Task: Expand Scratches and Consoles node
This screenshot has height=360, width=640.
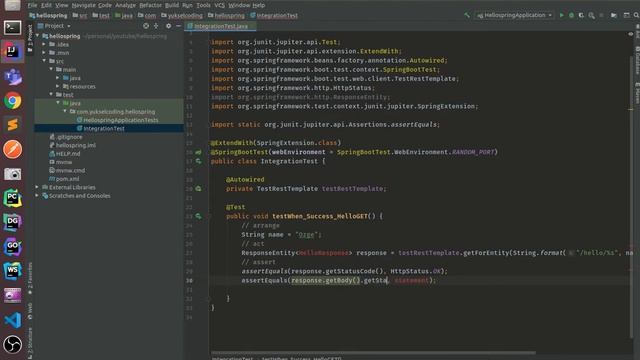Action: 37,196
